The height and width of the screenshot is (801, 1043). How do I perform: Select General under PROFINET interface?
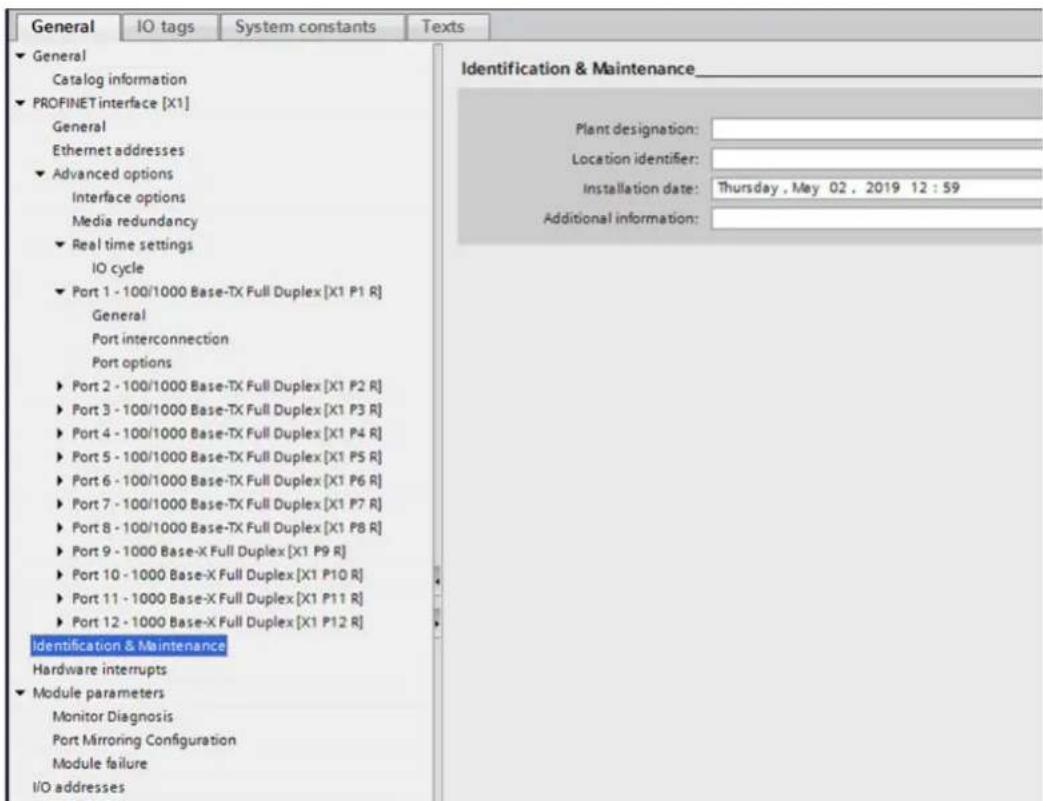point(78,126)
